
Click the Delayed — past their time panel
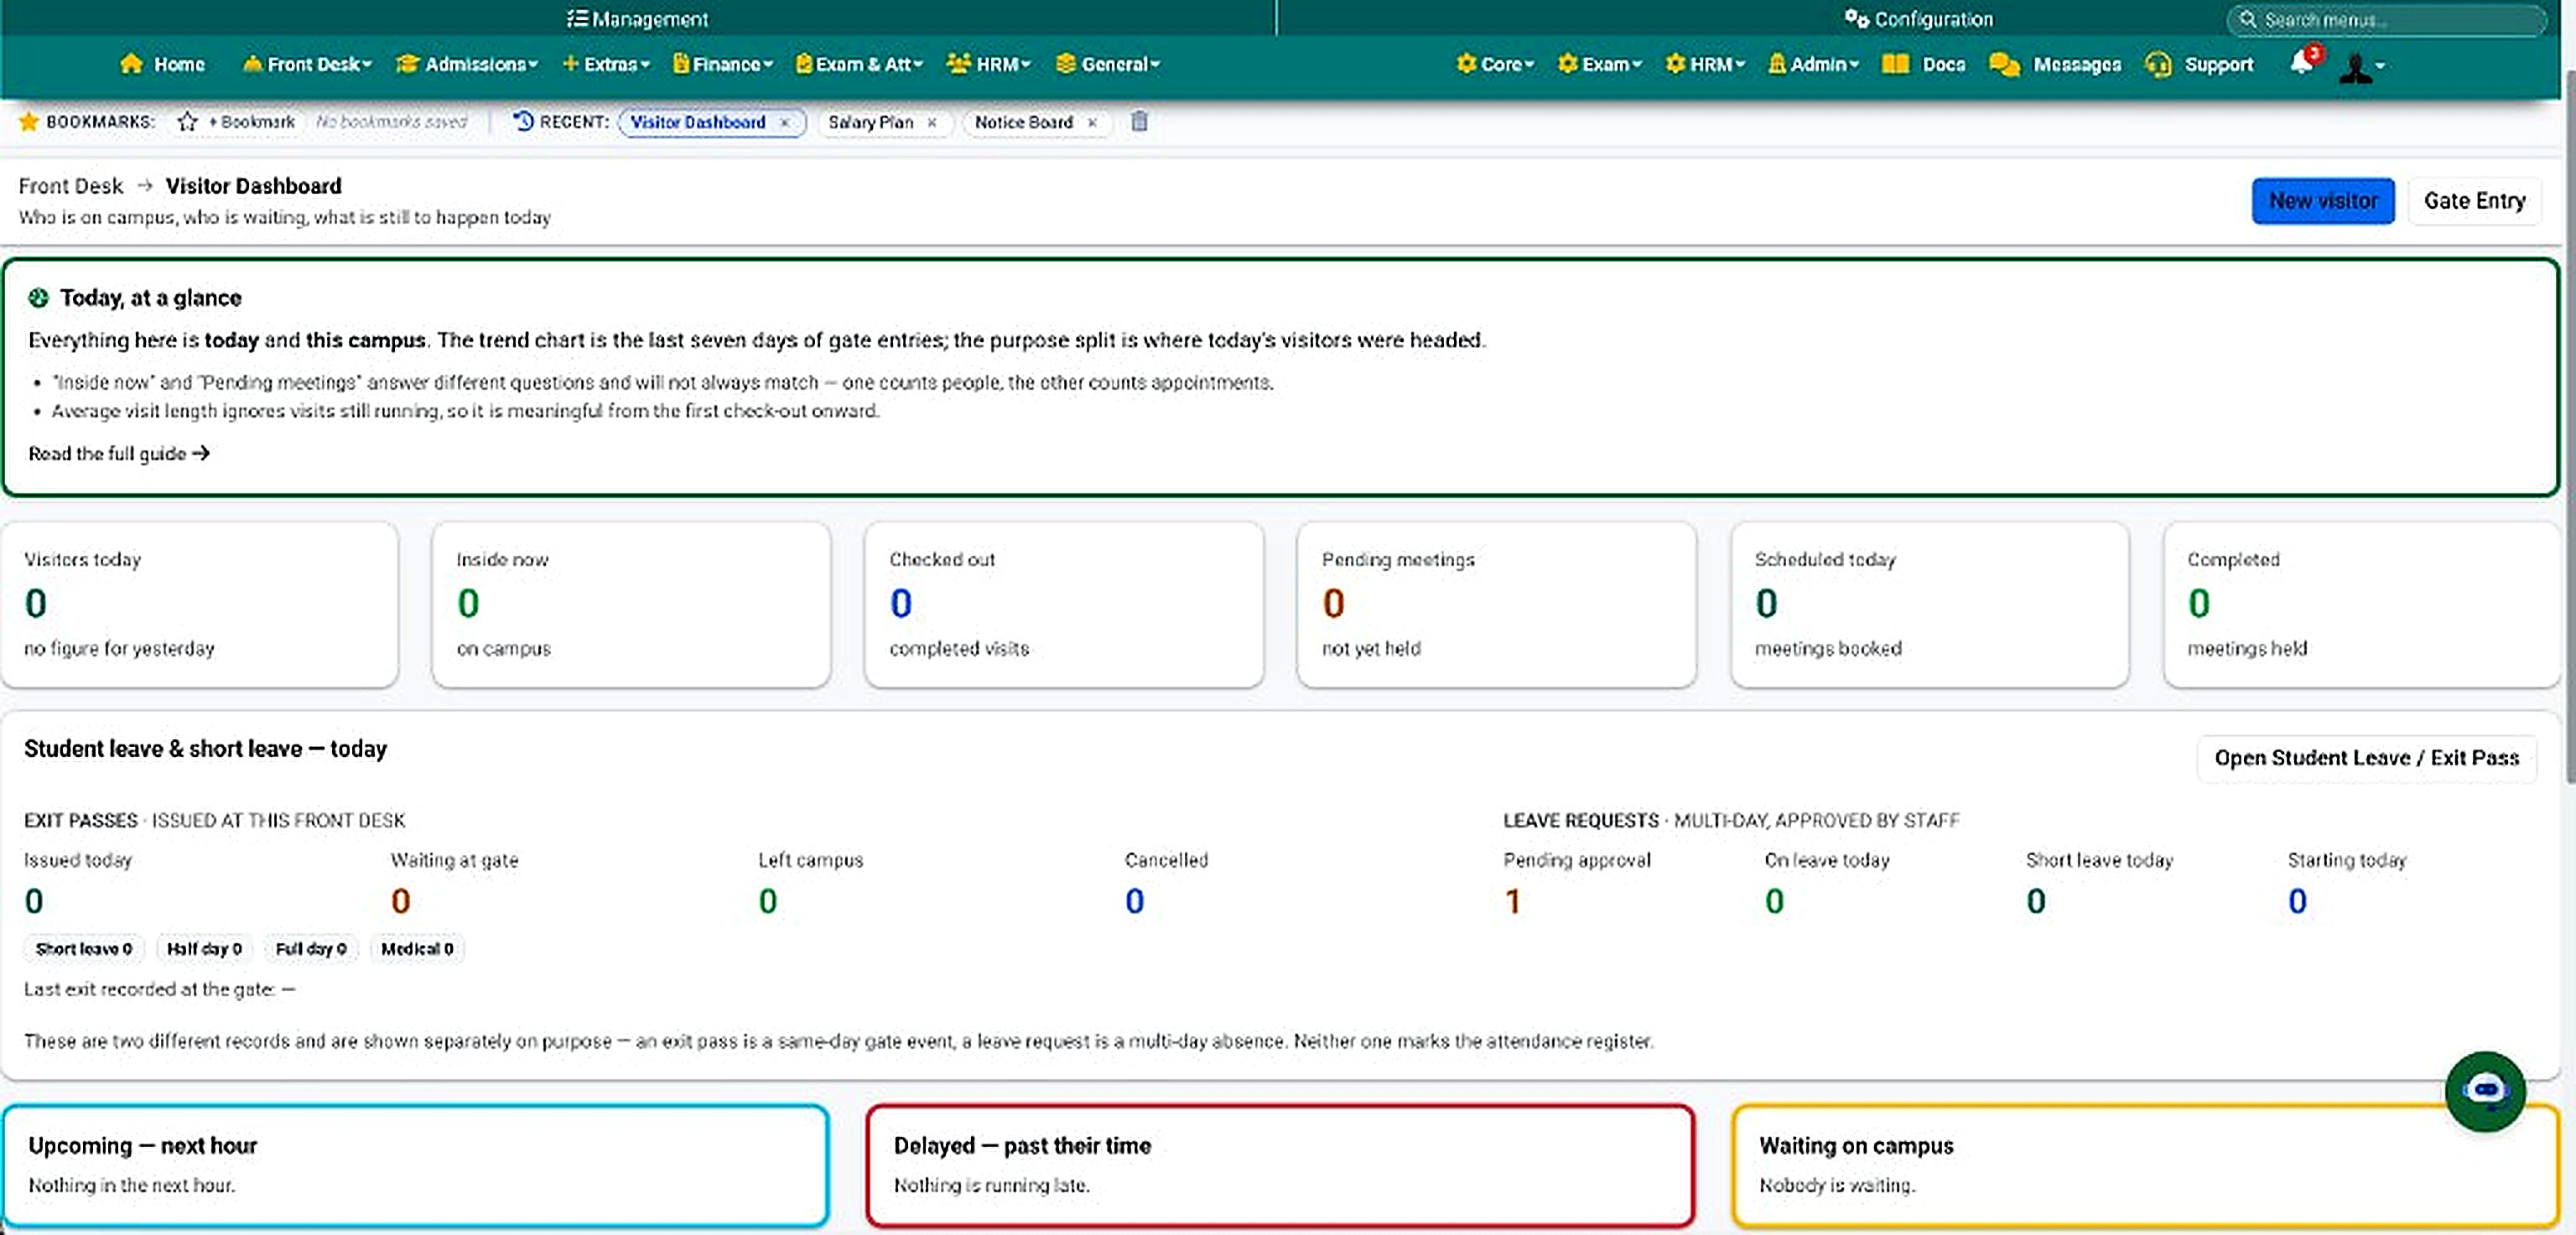1280,1166
